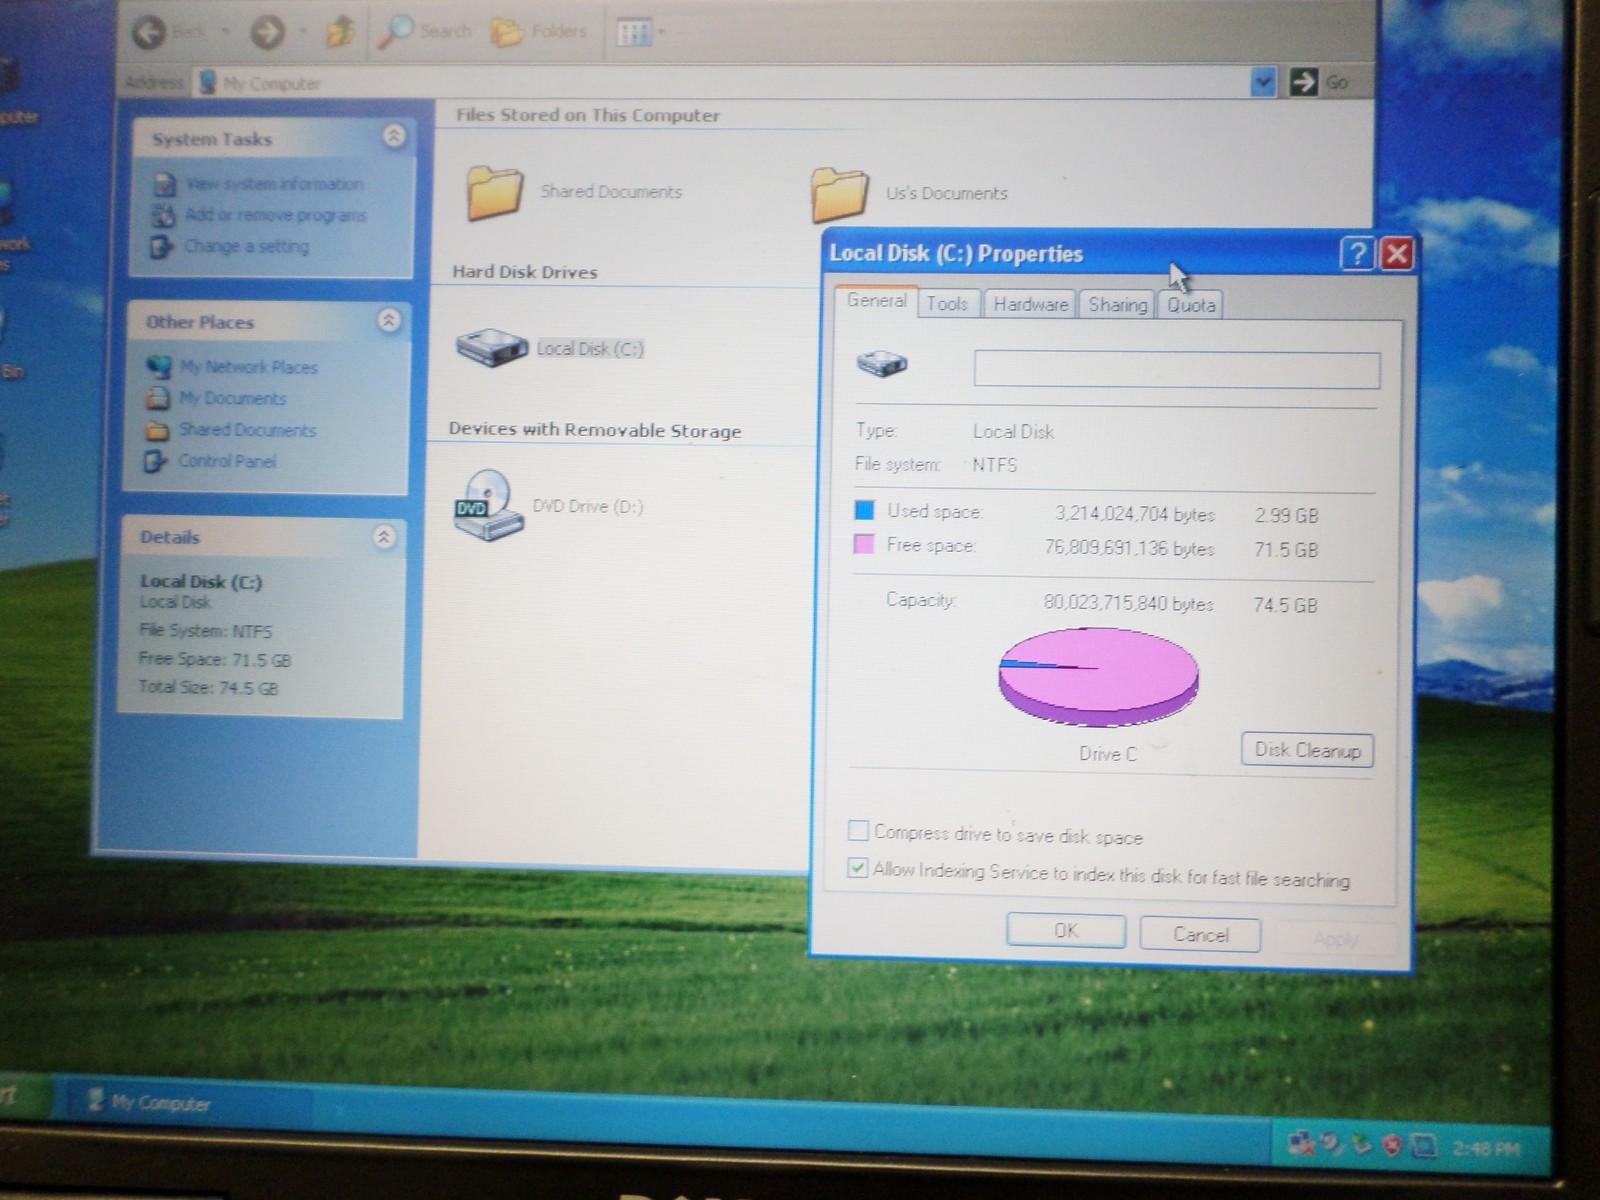Switch to the Quota tab
Screen dimensions: 1600x1200
pyautogui.click(x=1191, y=305)
